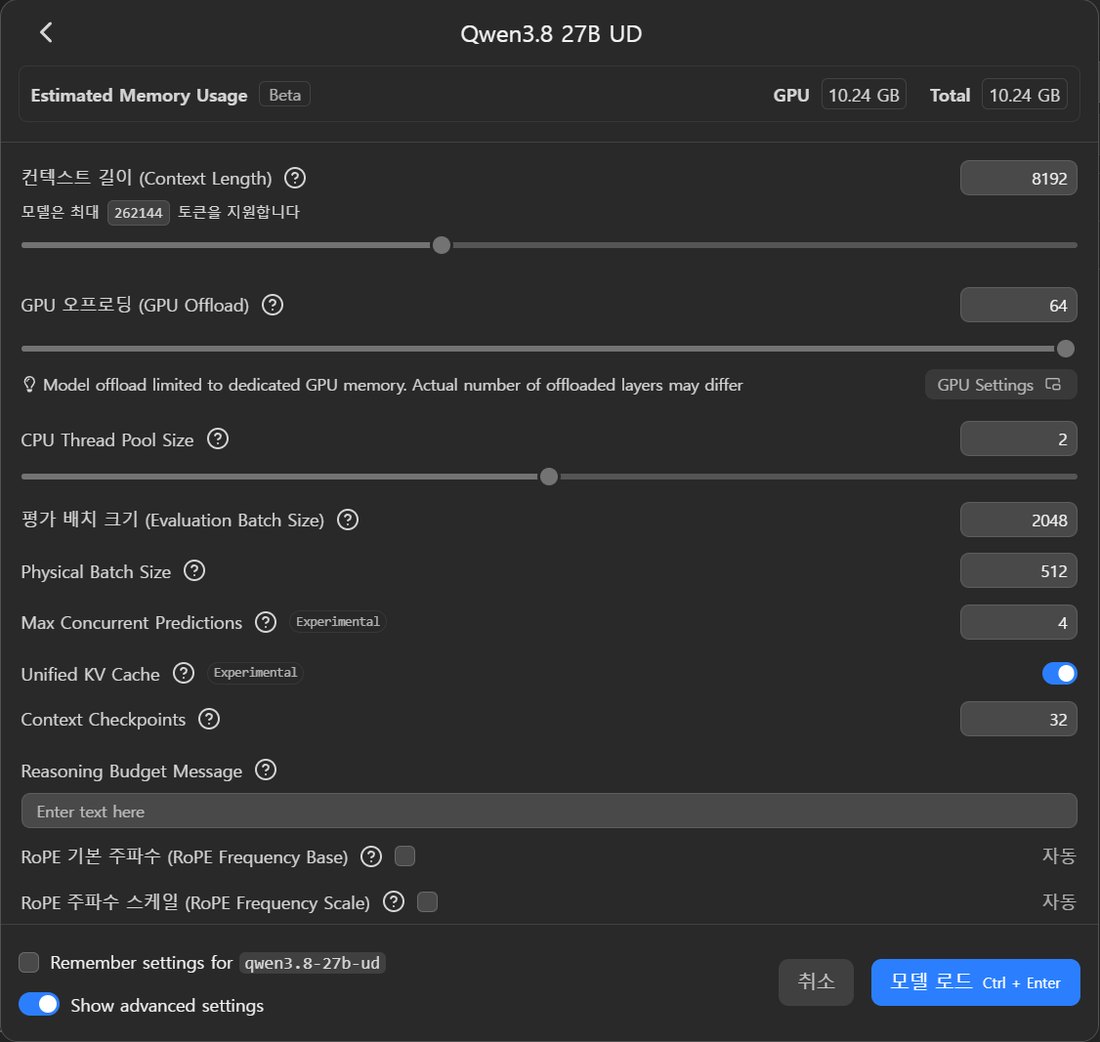The height and width of the screenshot is (1042, 1100).
Task: Click Experimental tag beside Max Concurrent Predictions
Action: coord(337,622)
